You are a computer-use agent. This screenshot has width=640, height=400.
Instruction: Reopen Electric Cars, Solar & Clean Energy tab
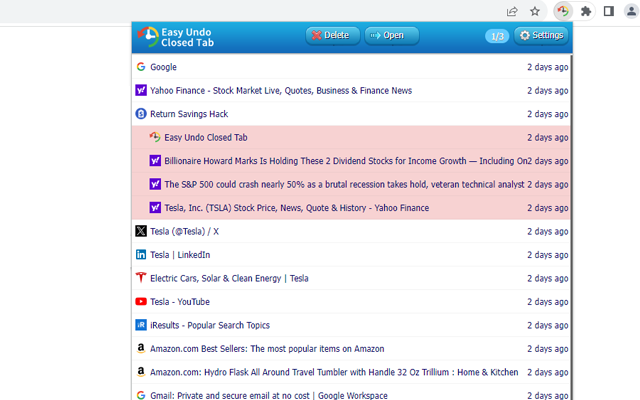tap(351, 278)
